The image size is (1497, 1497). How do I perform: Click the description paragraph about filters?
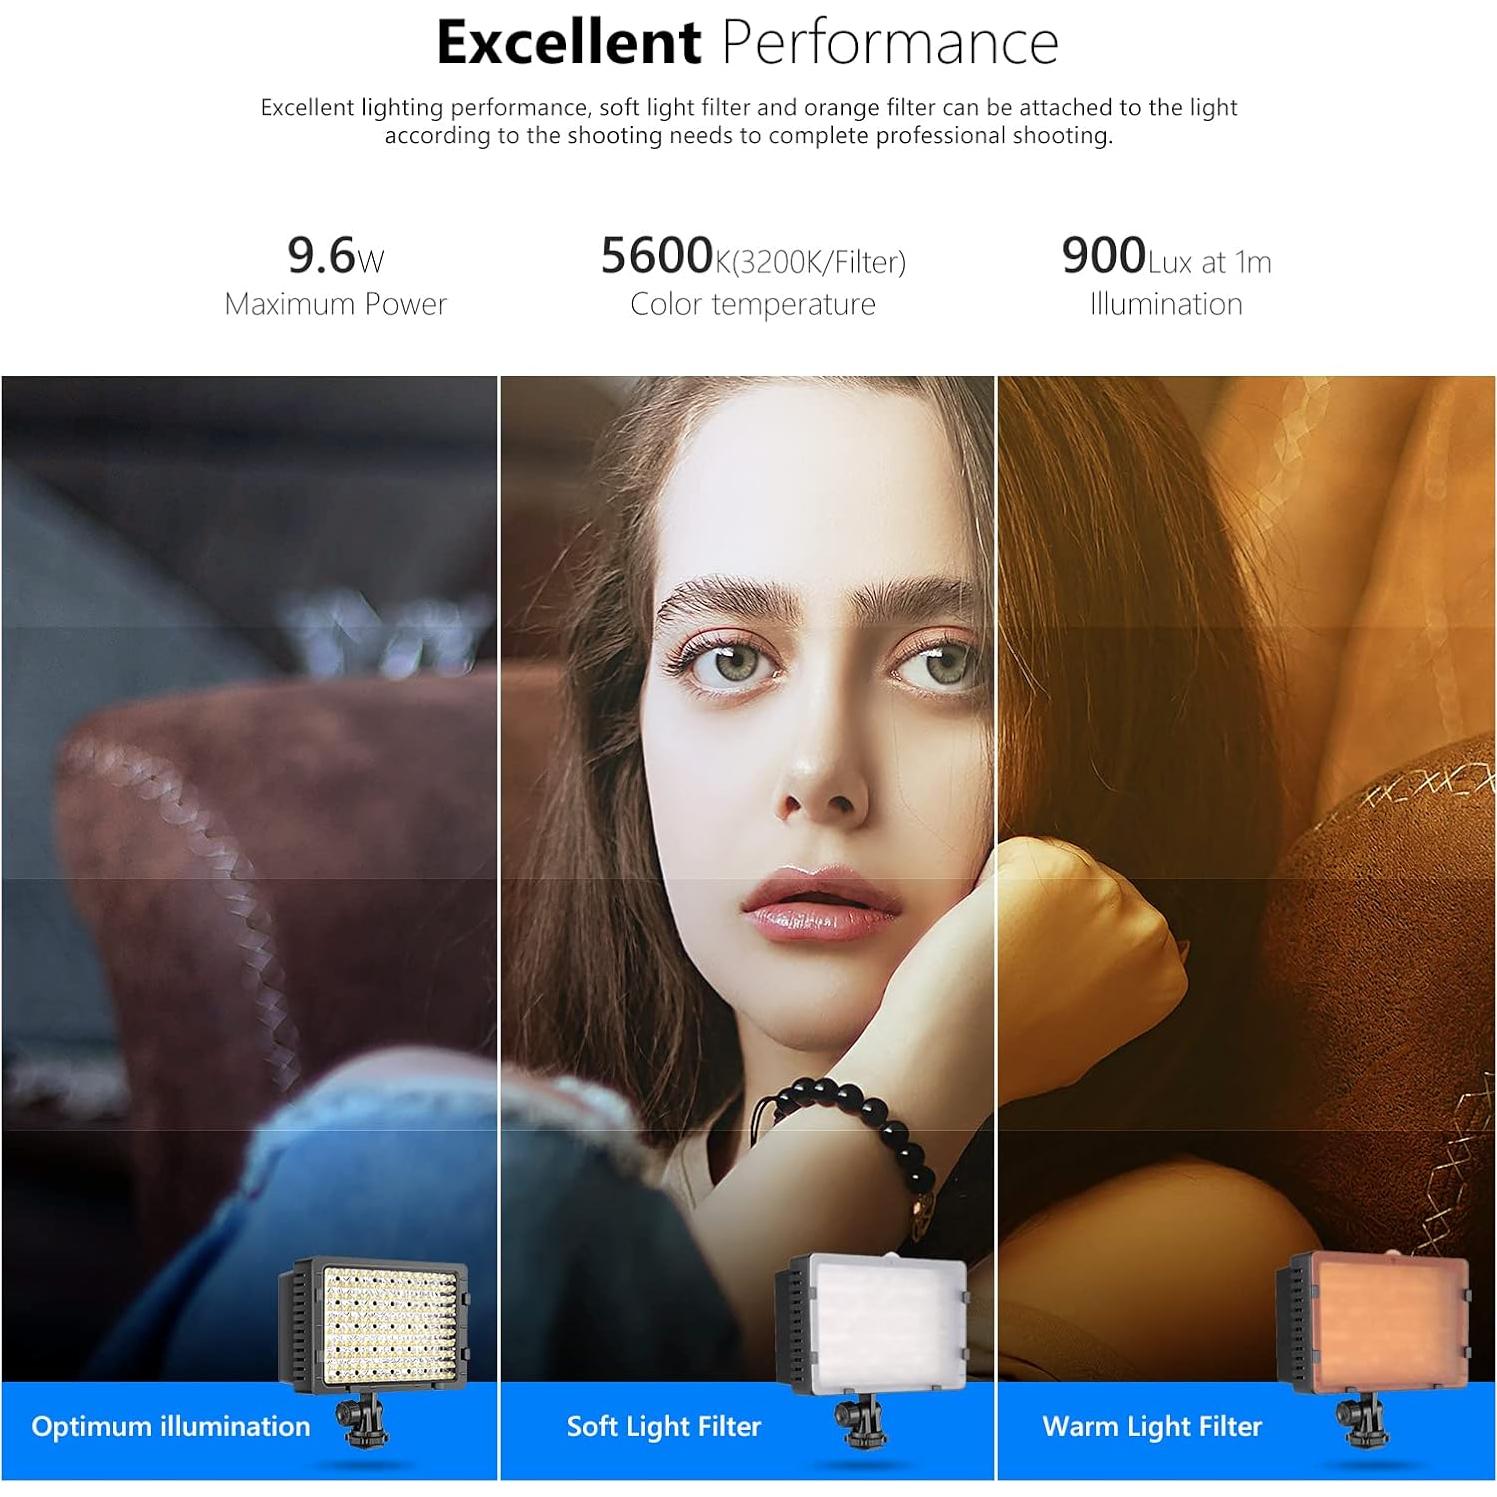pos(749,121)
